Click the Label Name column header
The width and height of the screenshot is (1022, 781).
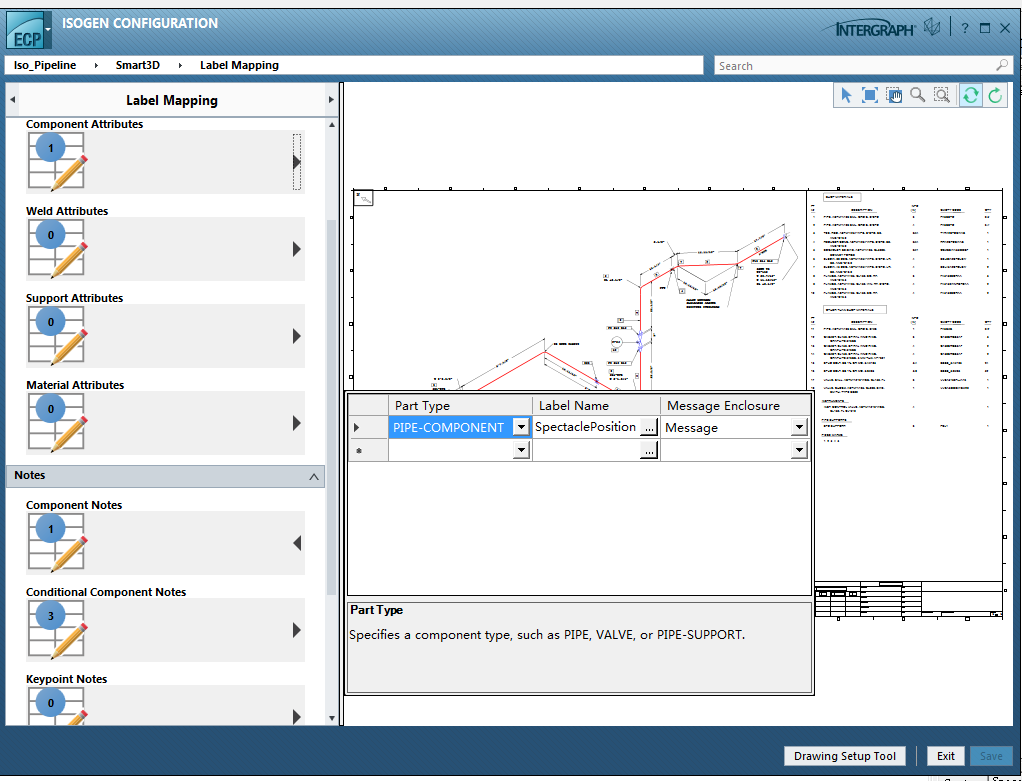[x=596, y=405]
